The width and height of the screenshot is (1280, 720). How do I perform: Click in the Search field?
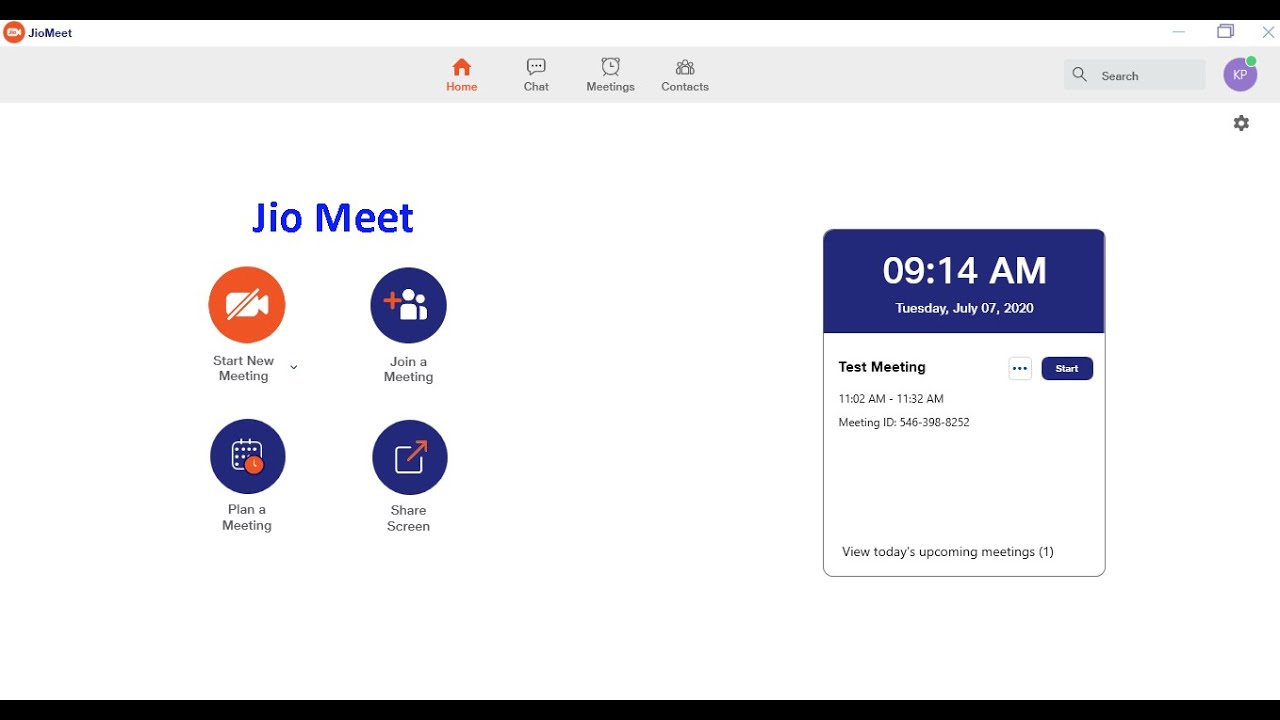pyautogui.click(x=1135, y=75)
